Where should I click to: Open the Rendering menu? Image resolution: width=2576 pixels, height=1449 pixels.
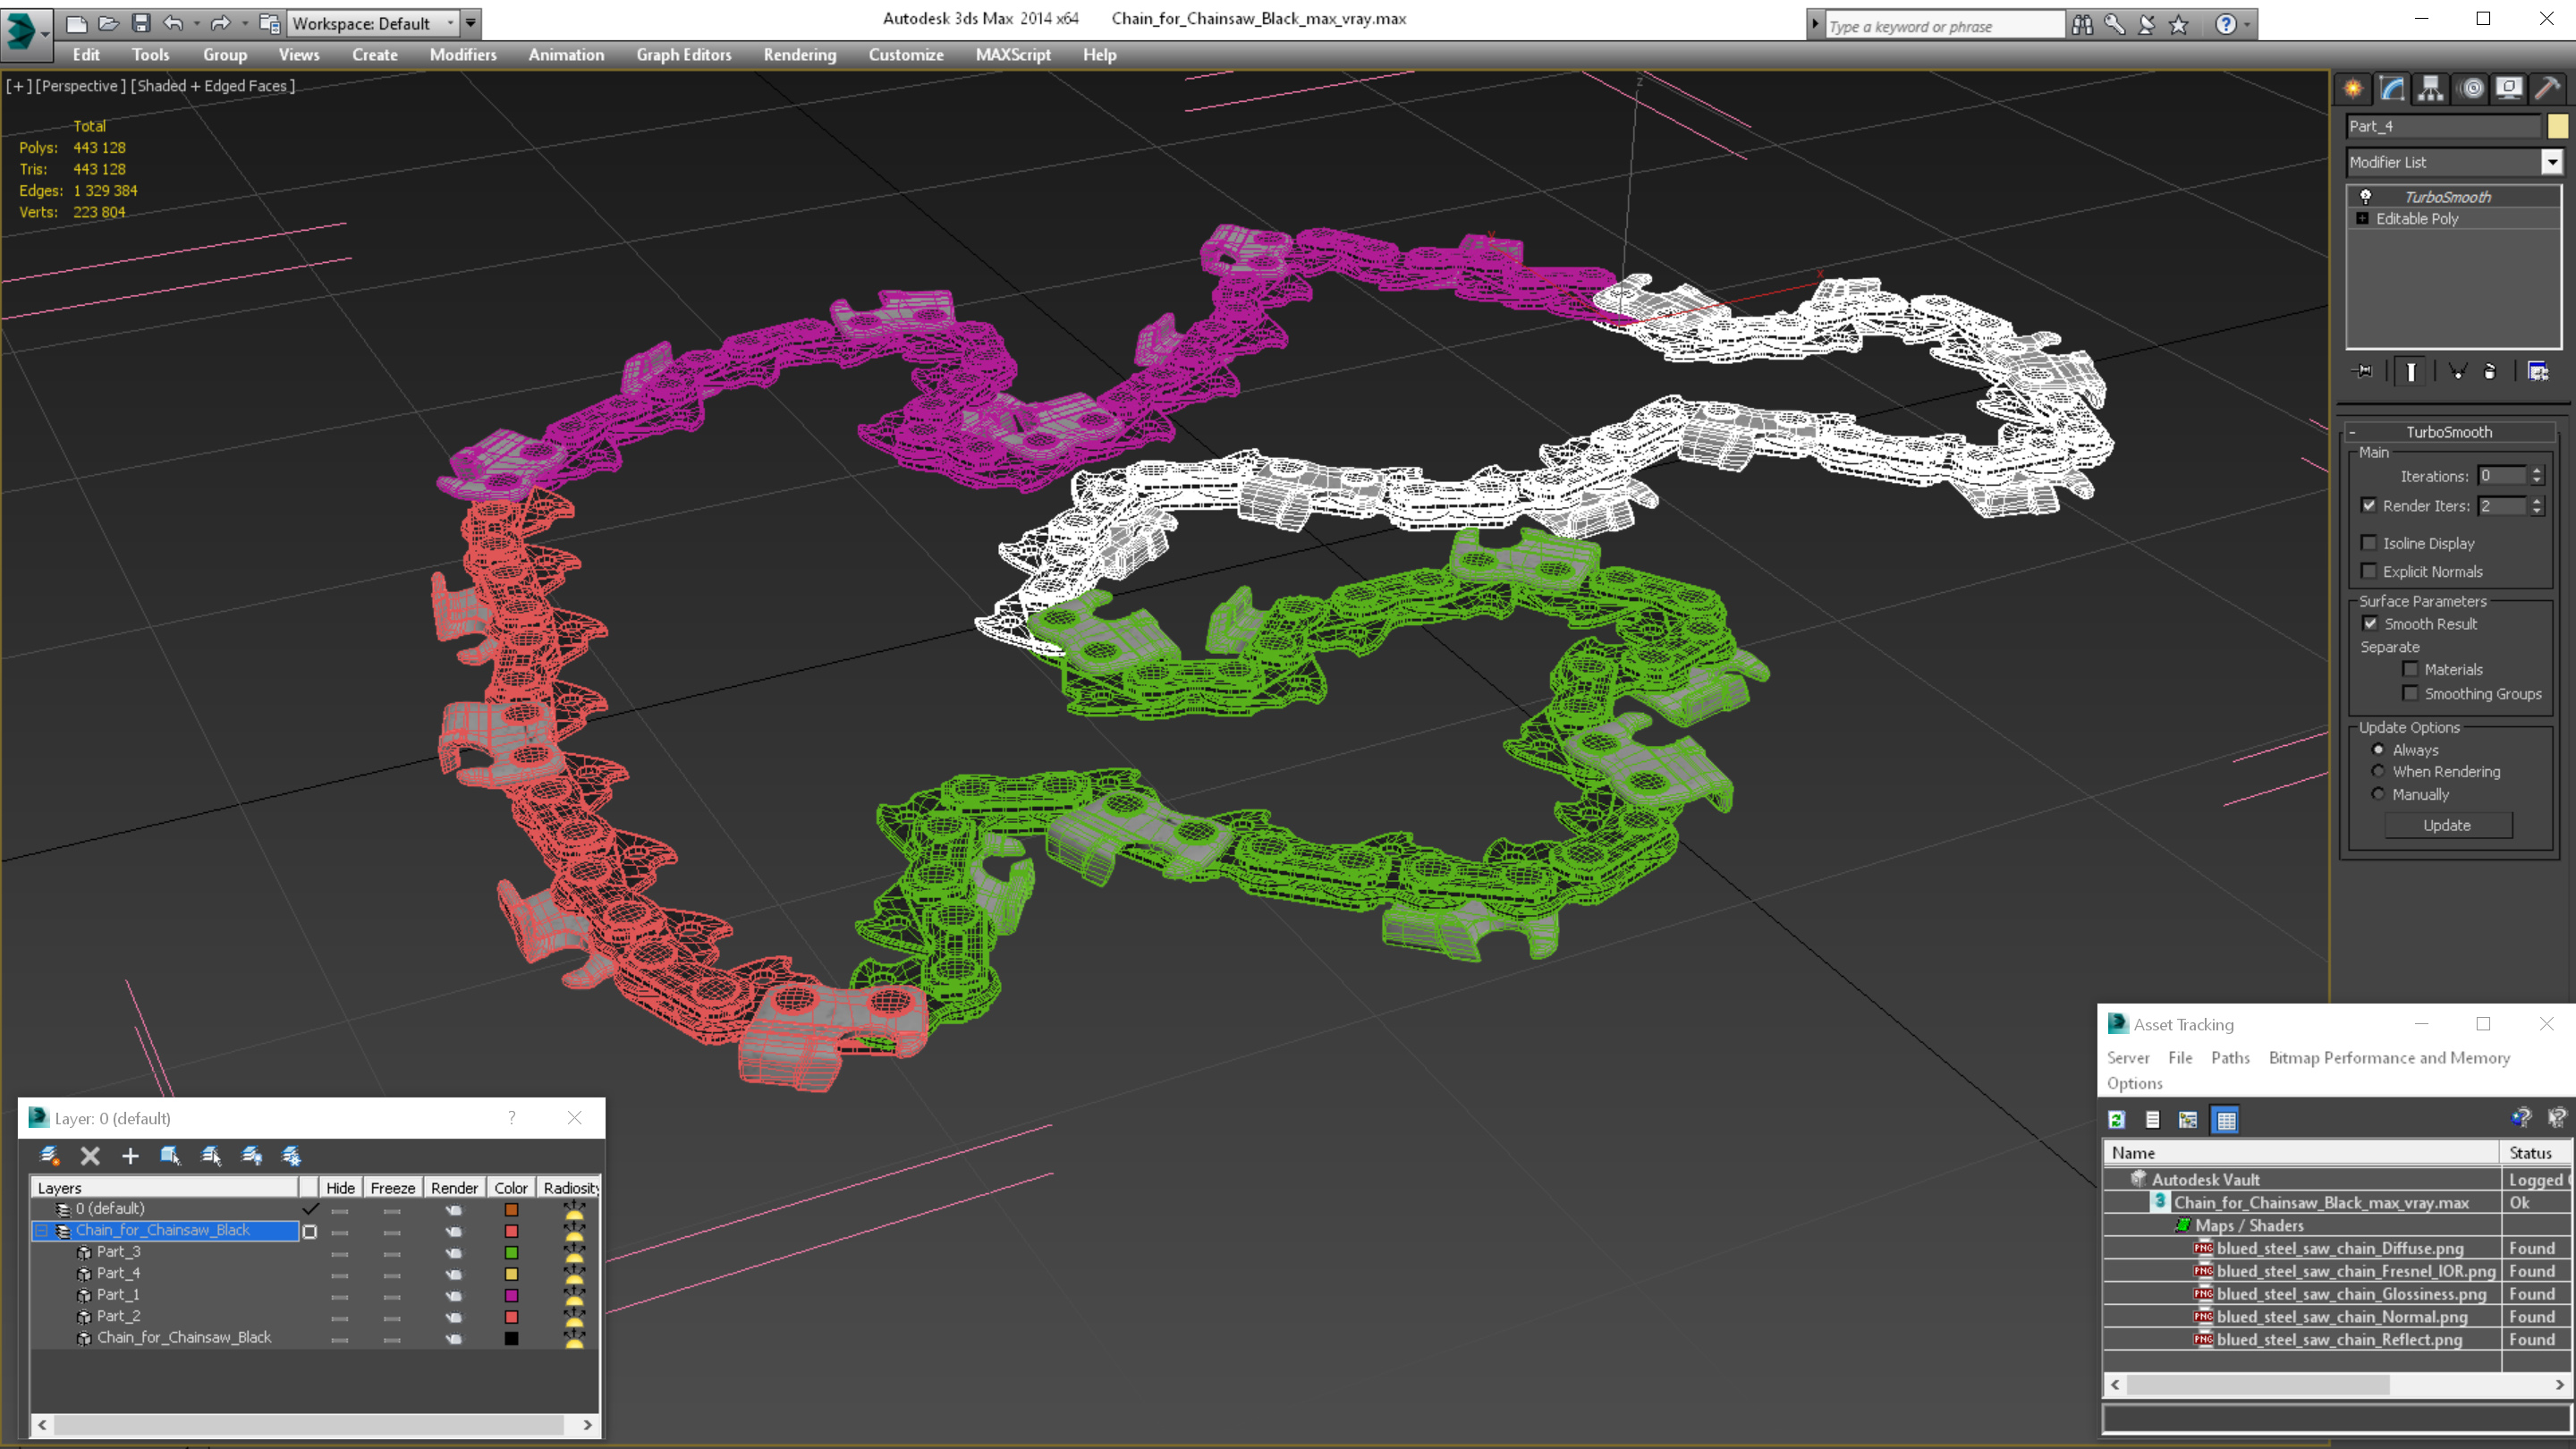(x=799, y=55)
